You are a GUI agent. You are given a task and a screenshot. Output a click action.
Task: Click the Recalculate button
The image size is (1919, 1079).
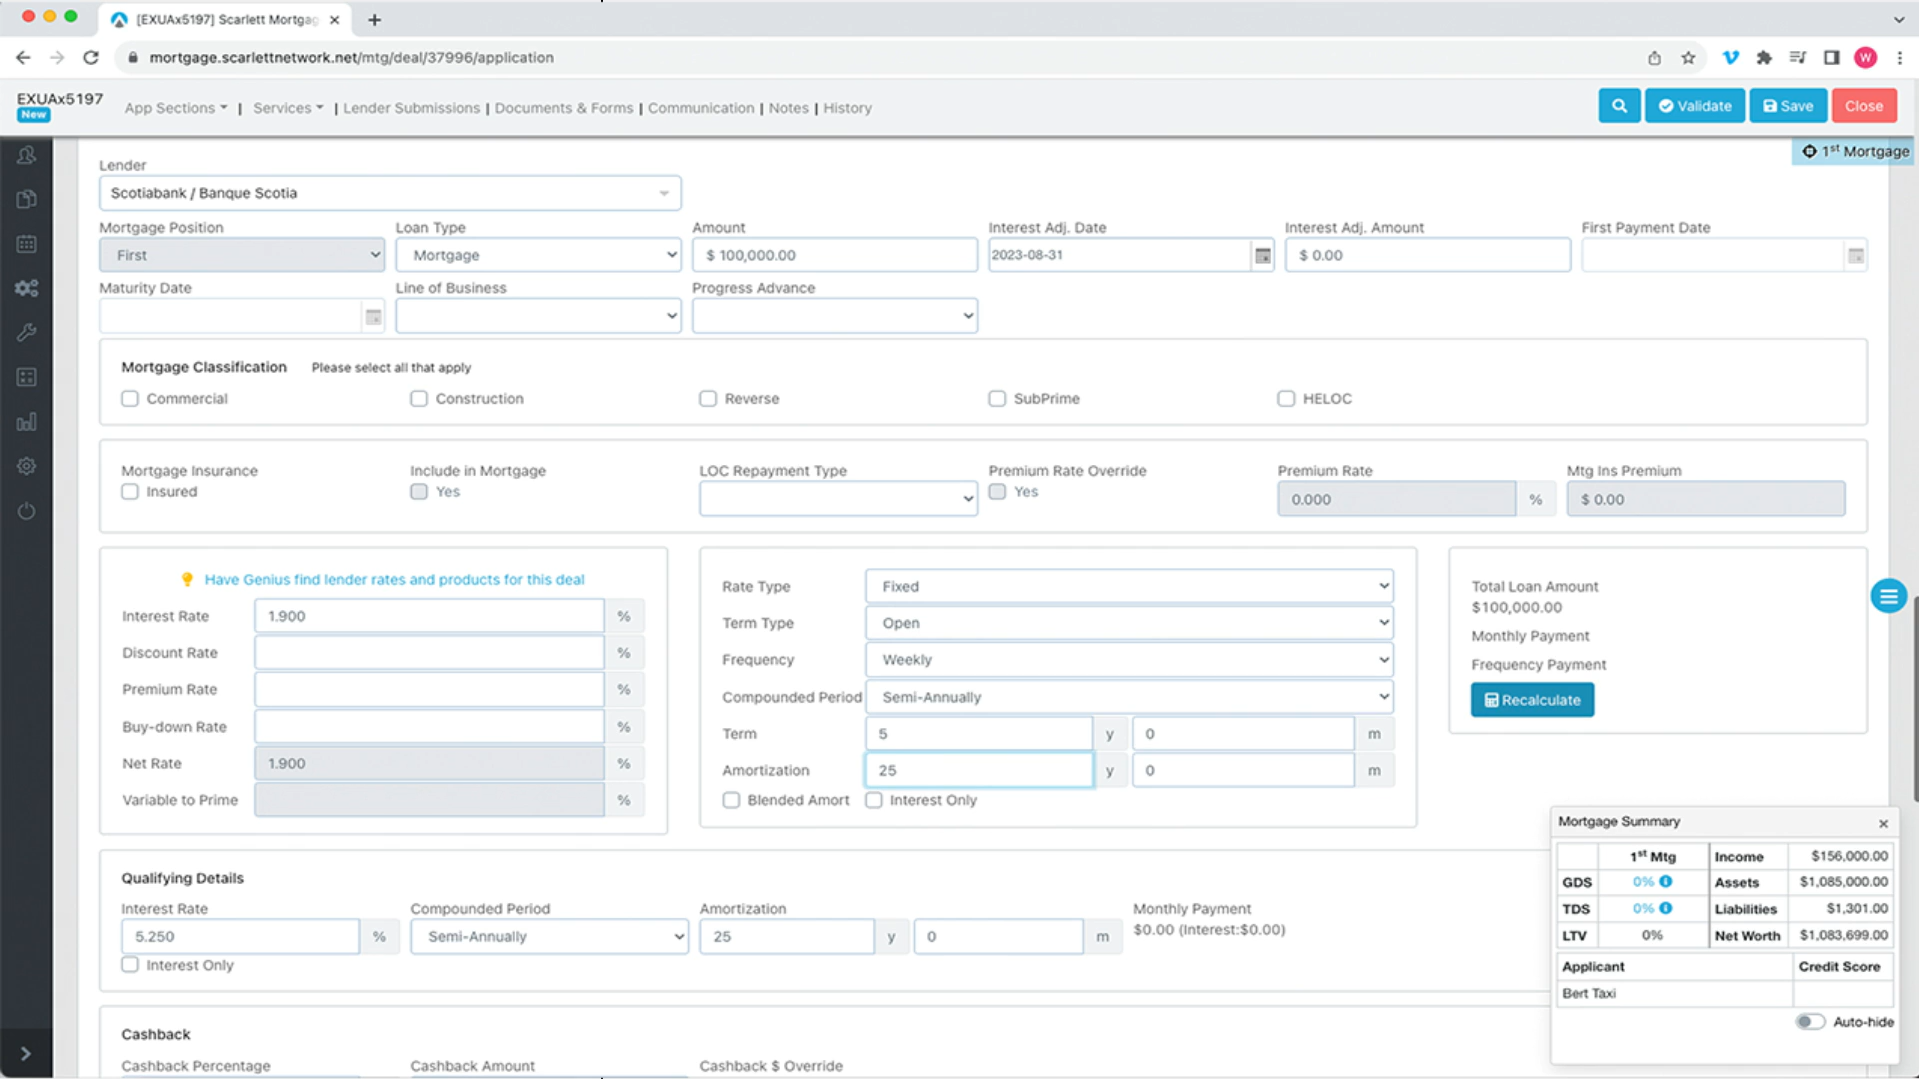(x=1531, y=700)
